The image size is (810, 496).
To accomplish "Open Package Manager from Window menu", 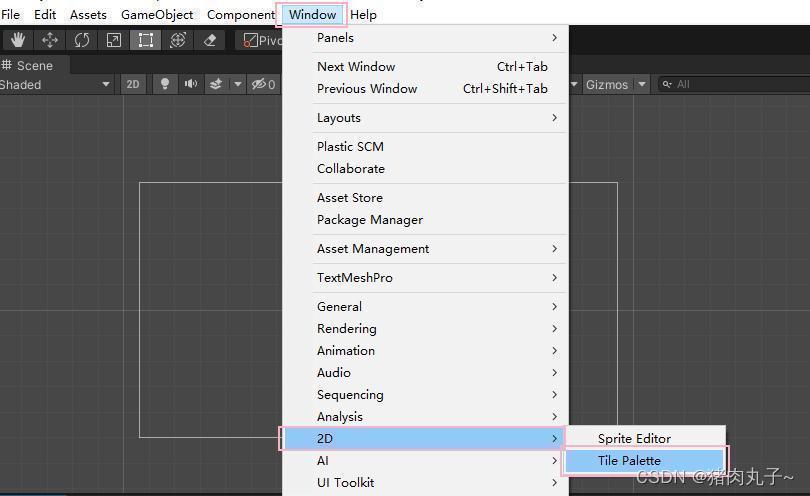I will pos(370,220).
